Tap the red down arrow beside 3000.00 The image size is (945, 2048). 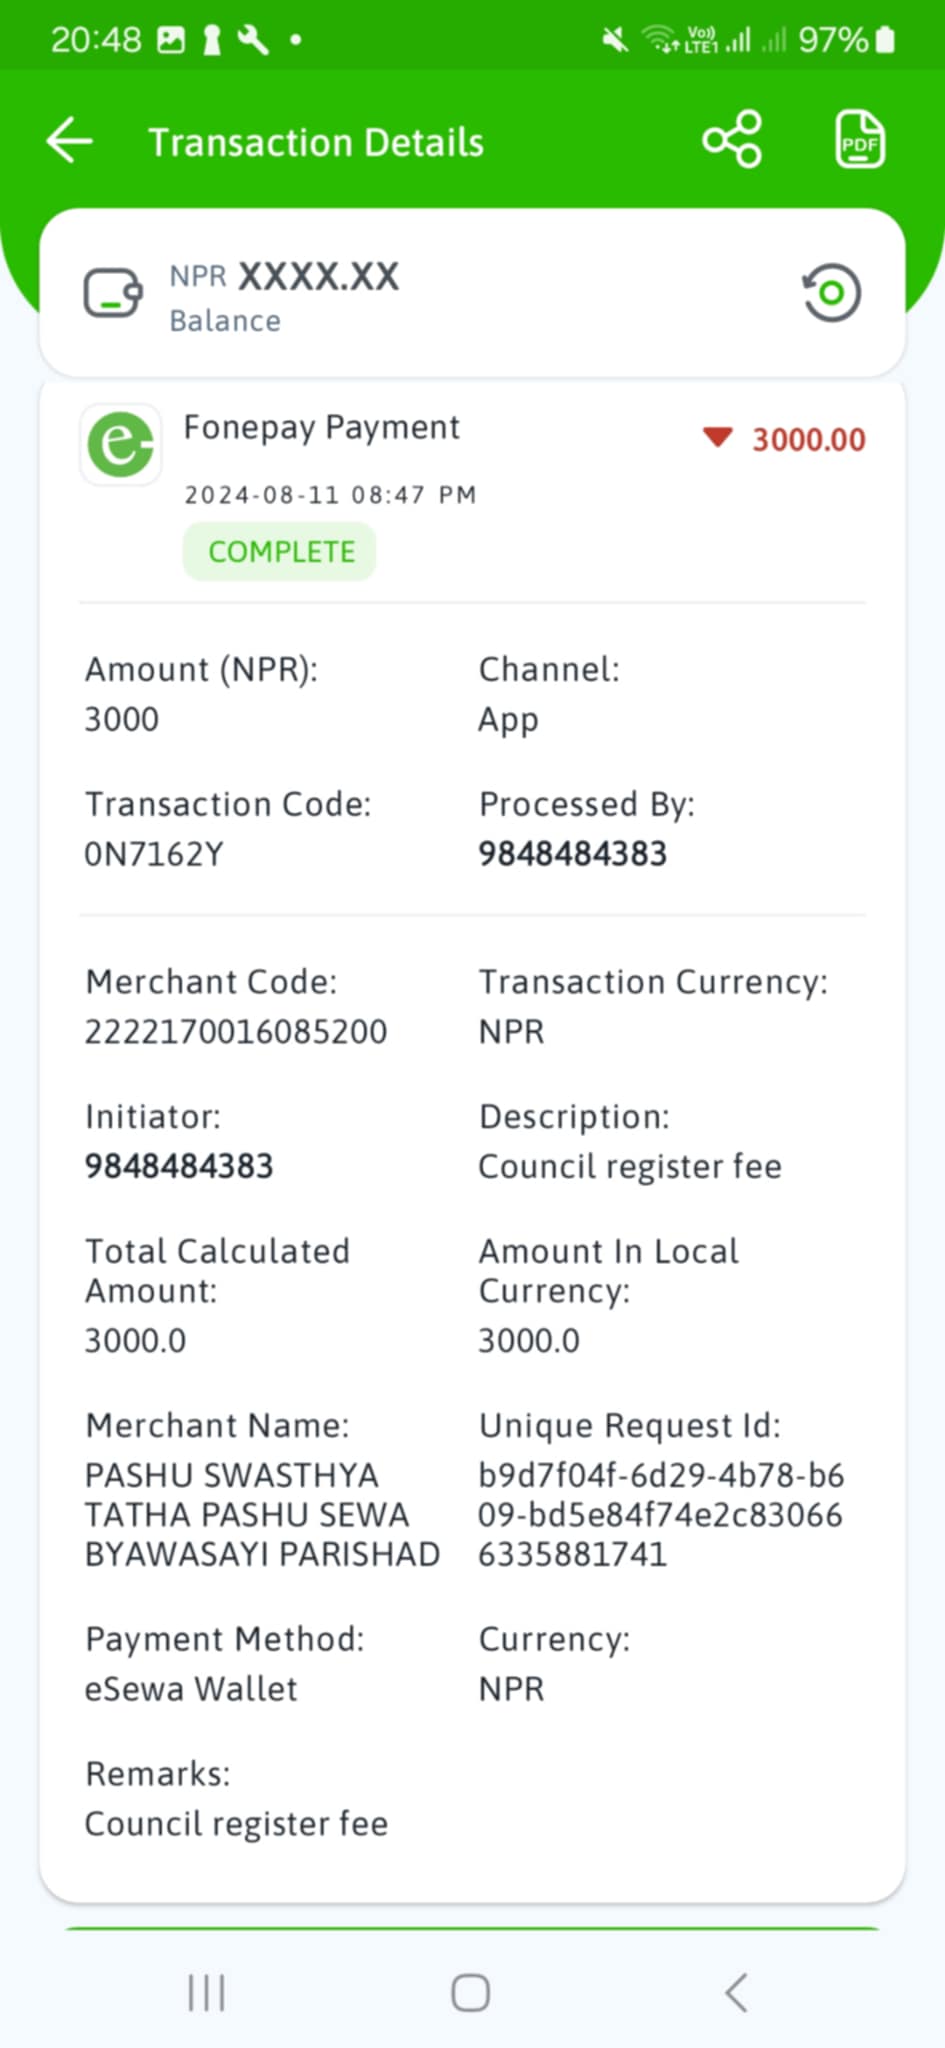coord(718,437)
